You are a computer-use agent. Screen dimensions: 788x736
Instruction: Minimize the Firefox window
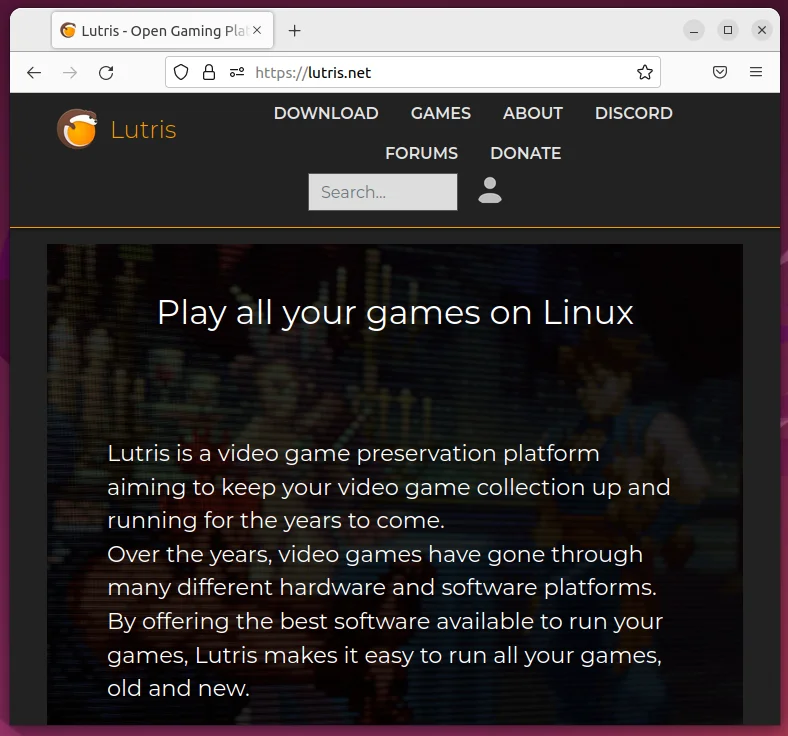point(694,31)
